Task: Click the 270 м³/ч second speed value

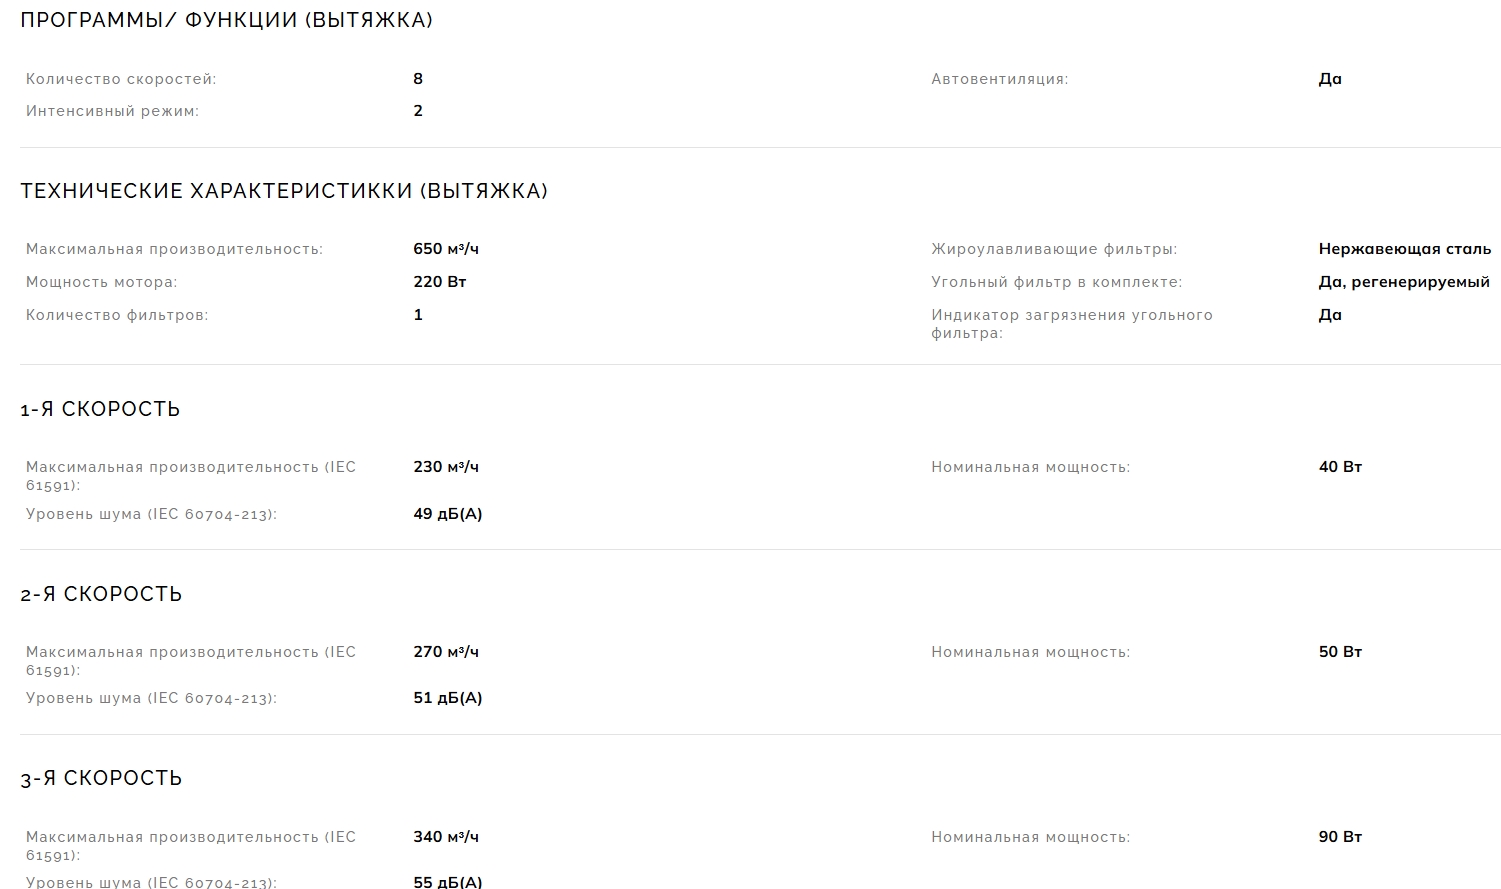Action: (446, 652)
